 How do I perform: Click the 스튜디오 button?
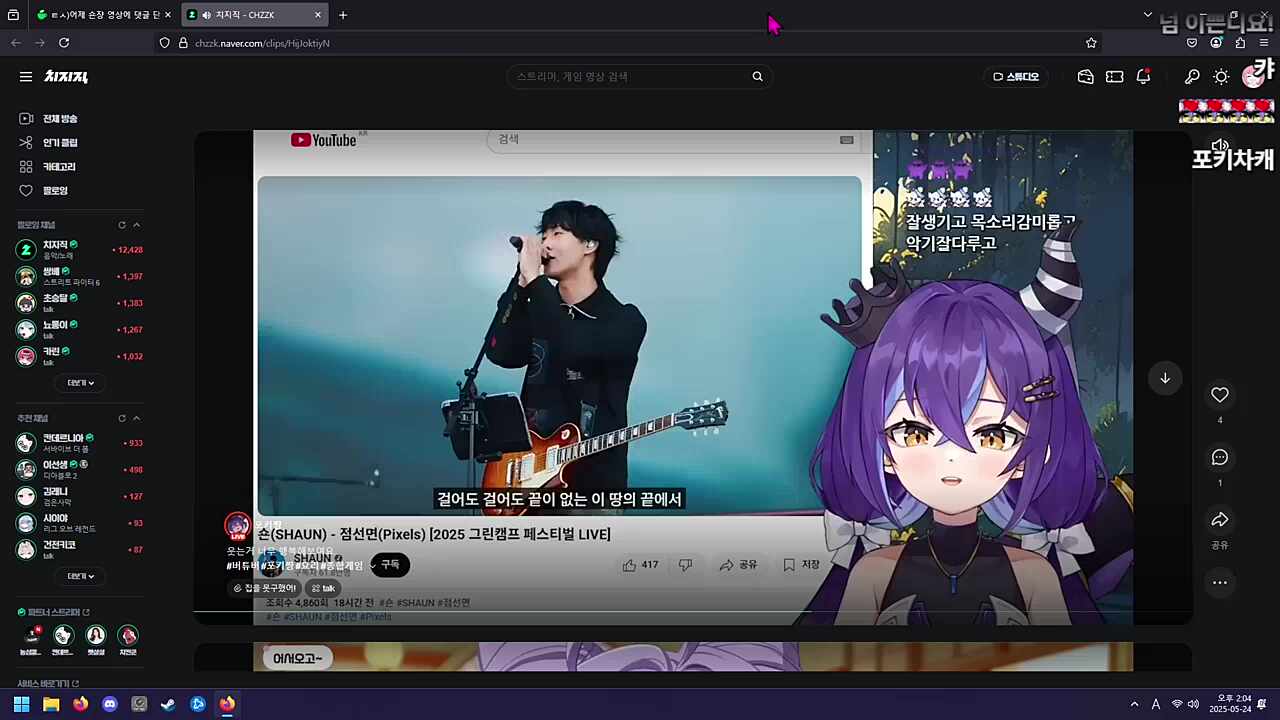pos(1016,77)
